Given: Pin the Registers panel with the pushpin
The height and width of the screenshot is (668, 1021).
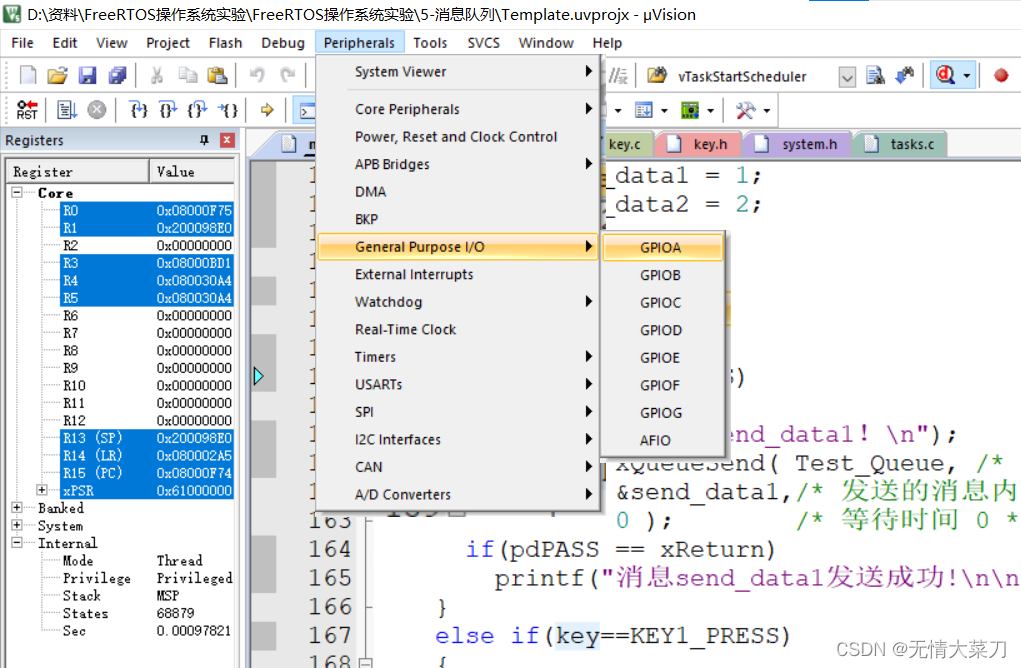Looking at the screenshot, I should coord(204,140).
